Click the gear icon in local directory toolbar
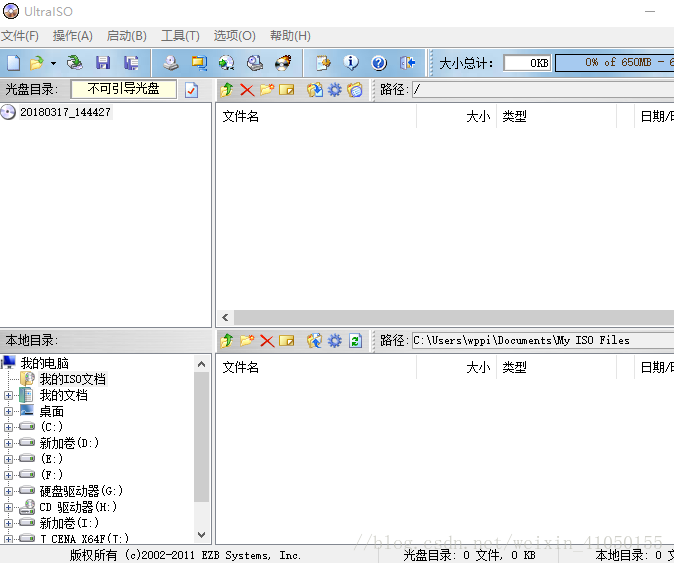This screenshot has height=563, width=674. click(335, 341)
